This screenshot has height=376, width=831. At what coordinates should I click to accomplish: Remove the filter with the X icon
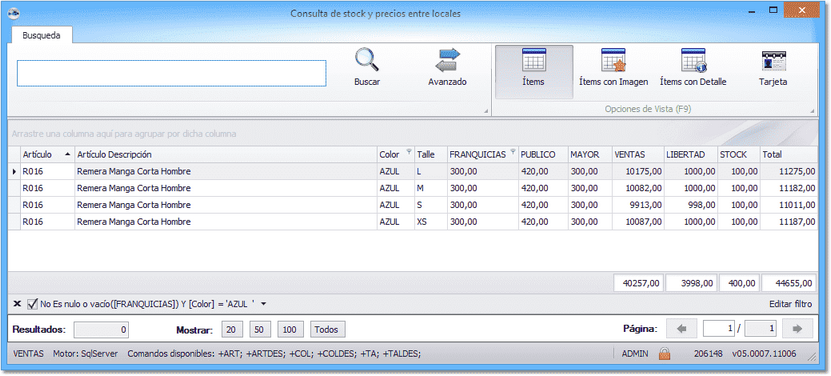point(17,304)
